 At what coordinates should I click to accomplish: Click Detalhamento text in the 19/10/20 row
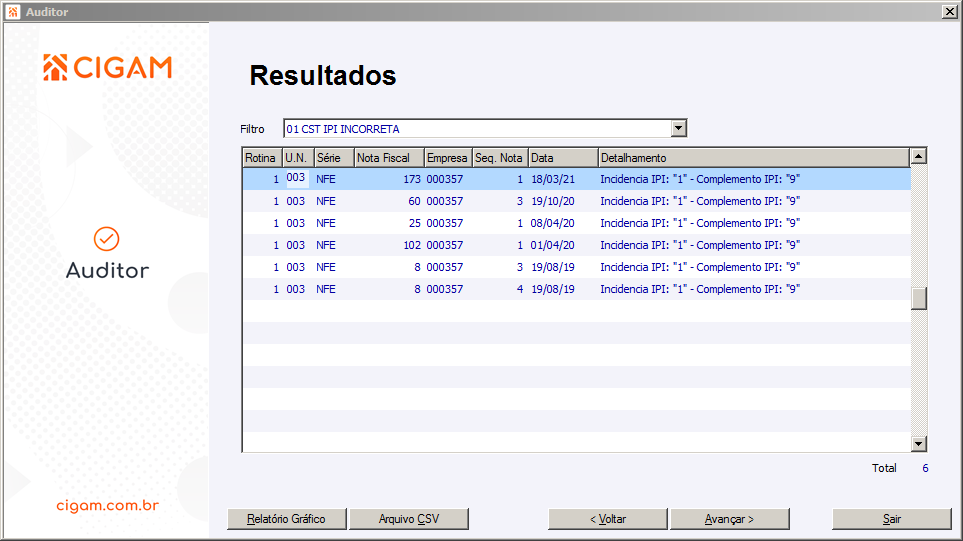[700, 201]
